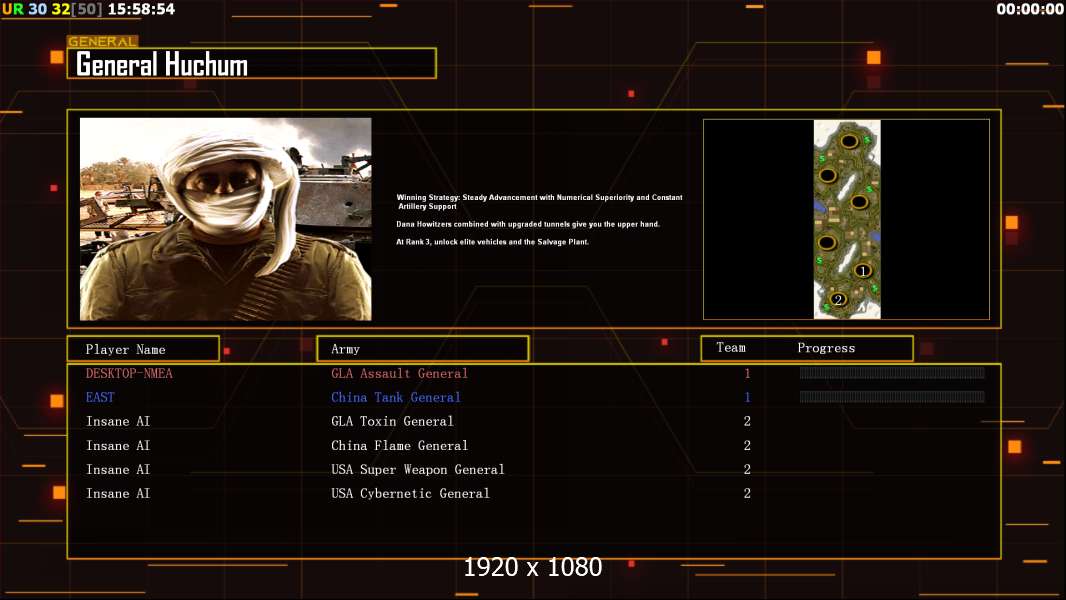
Task: Select the topmost empty start slot on minimap
Action: (x=848, y=143)
